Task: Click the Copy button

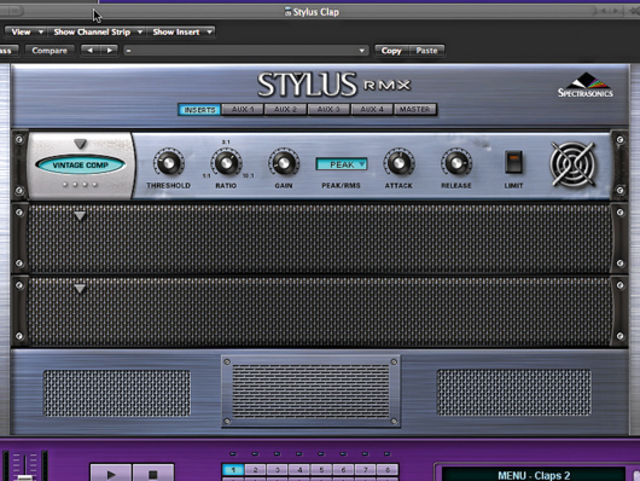Action: 391,51
